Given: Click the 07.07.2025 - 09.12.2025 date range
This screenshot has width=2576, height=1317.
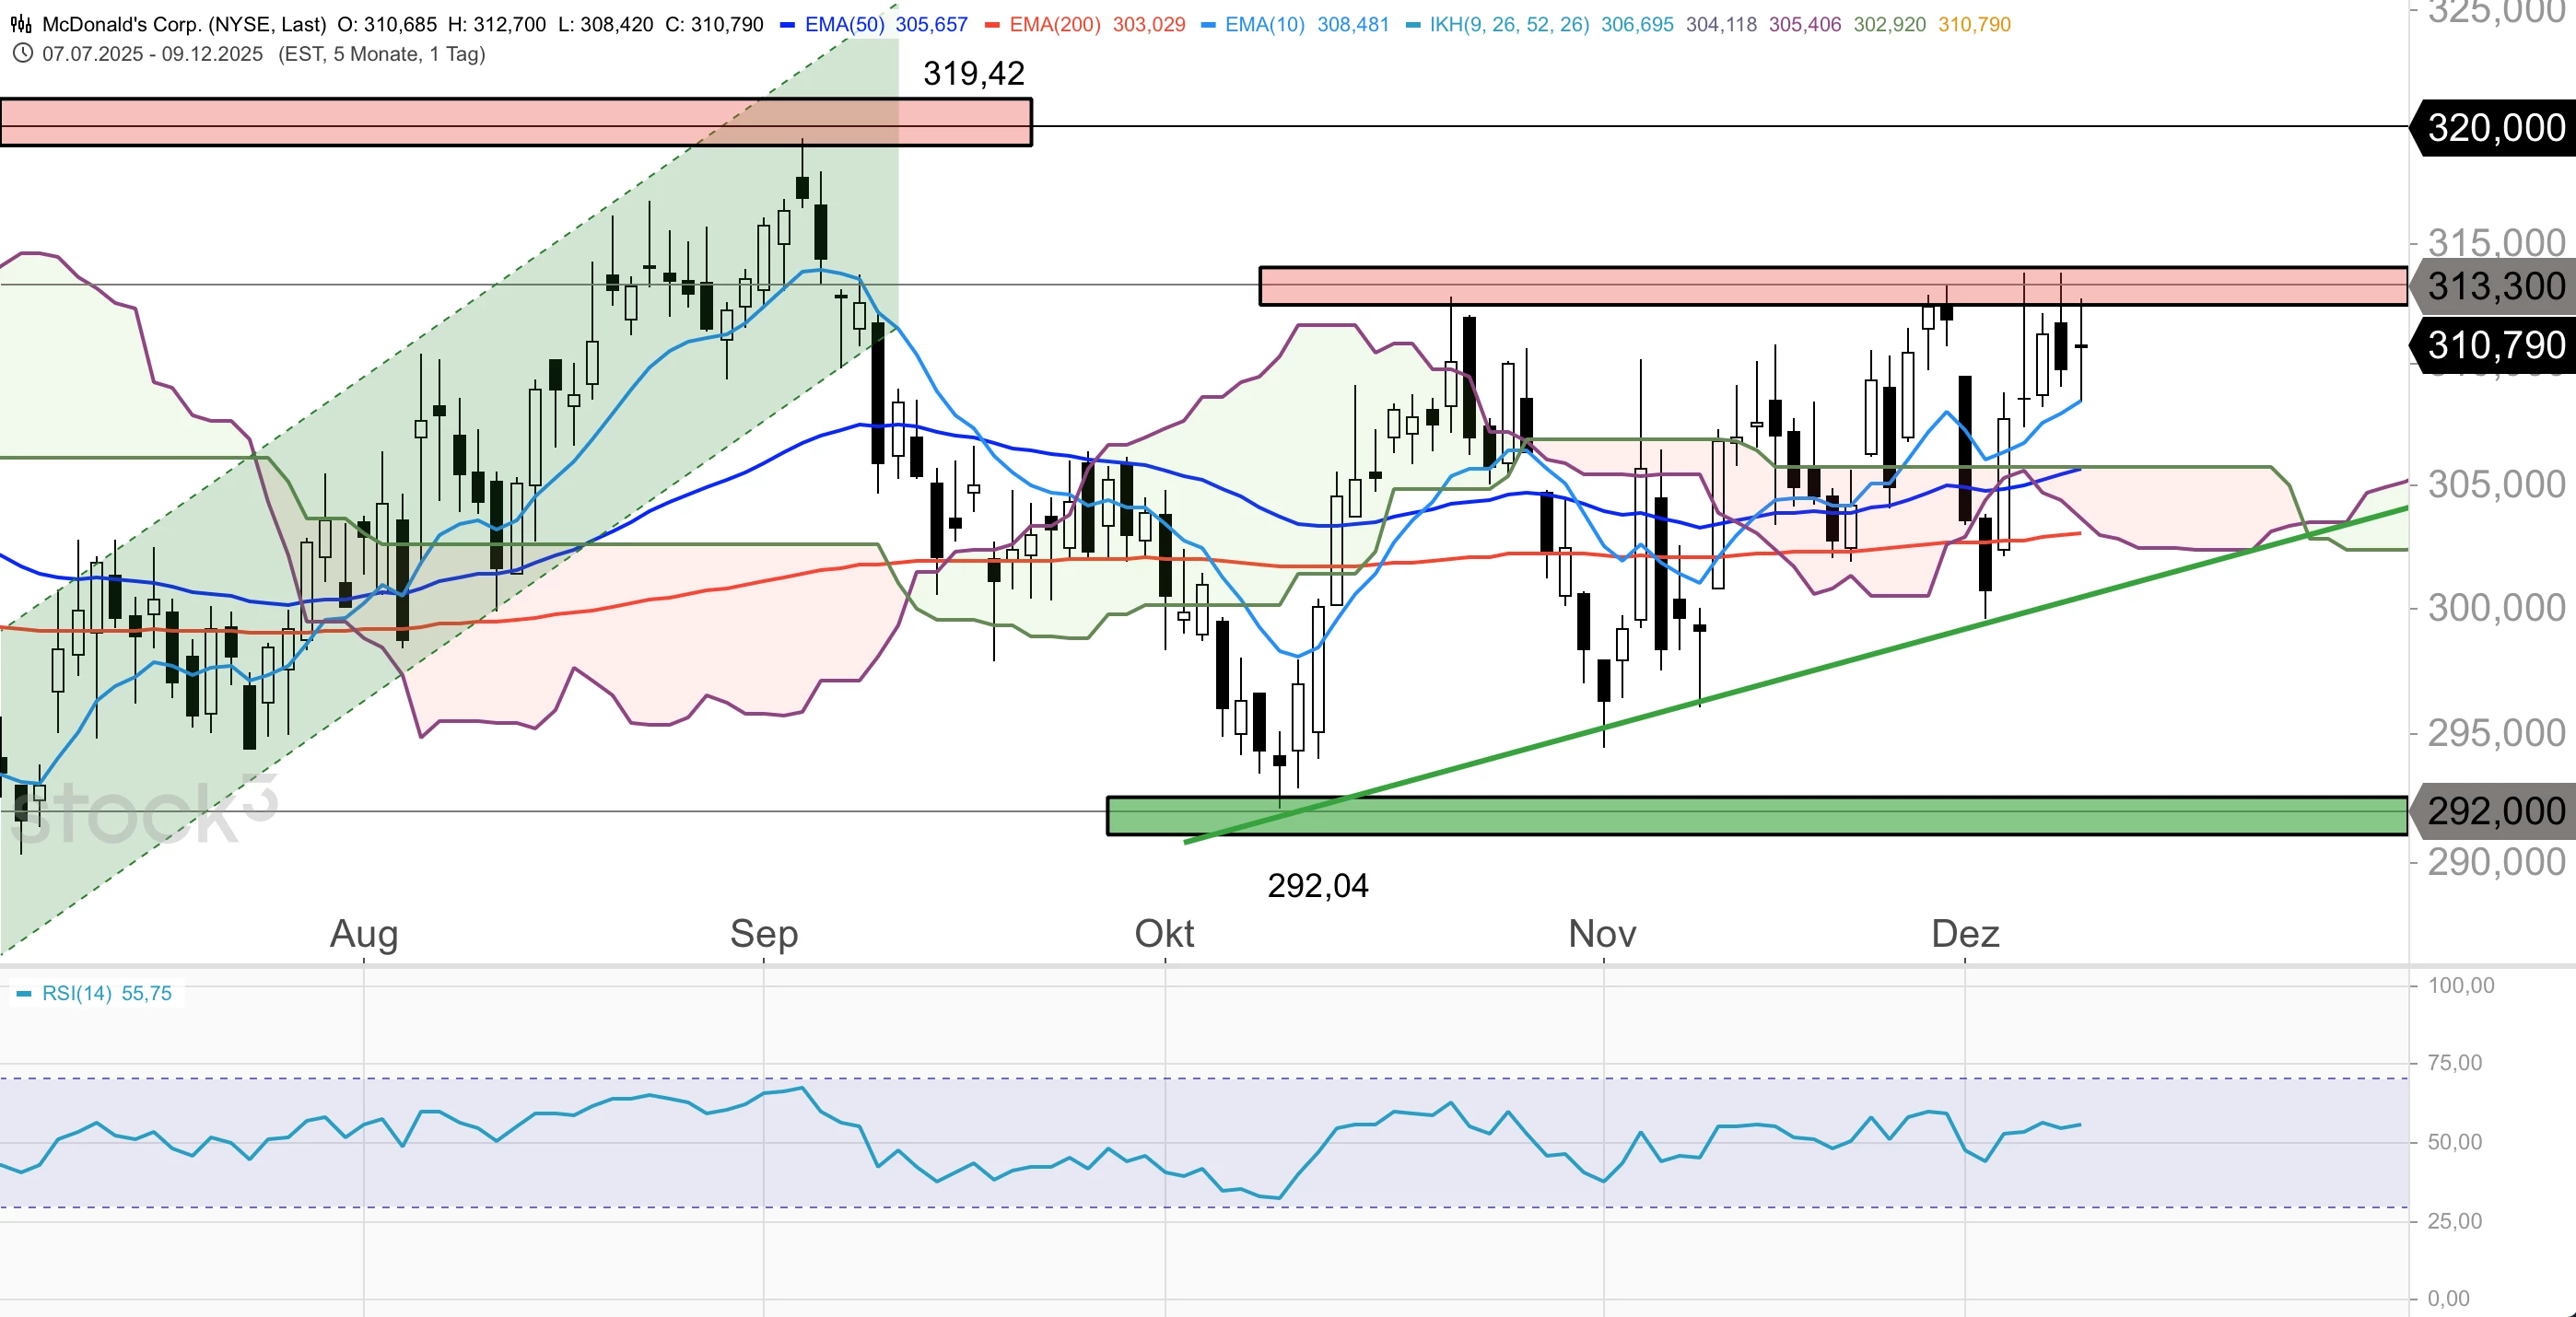Looking at the screenshot, I should pos(152,54).
